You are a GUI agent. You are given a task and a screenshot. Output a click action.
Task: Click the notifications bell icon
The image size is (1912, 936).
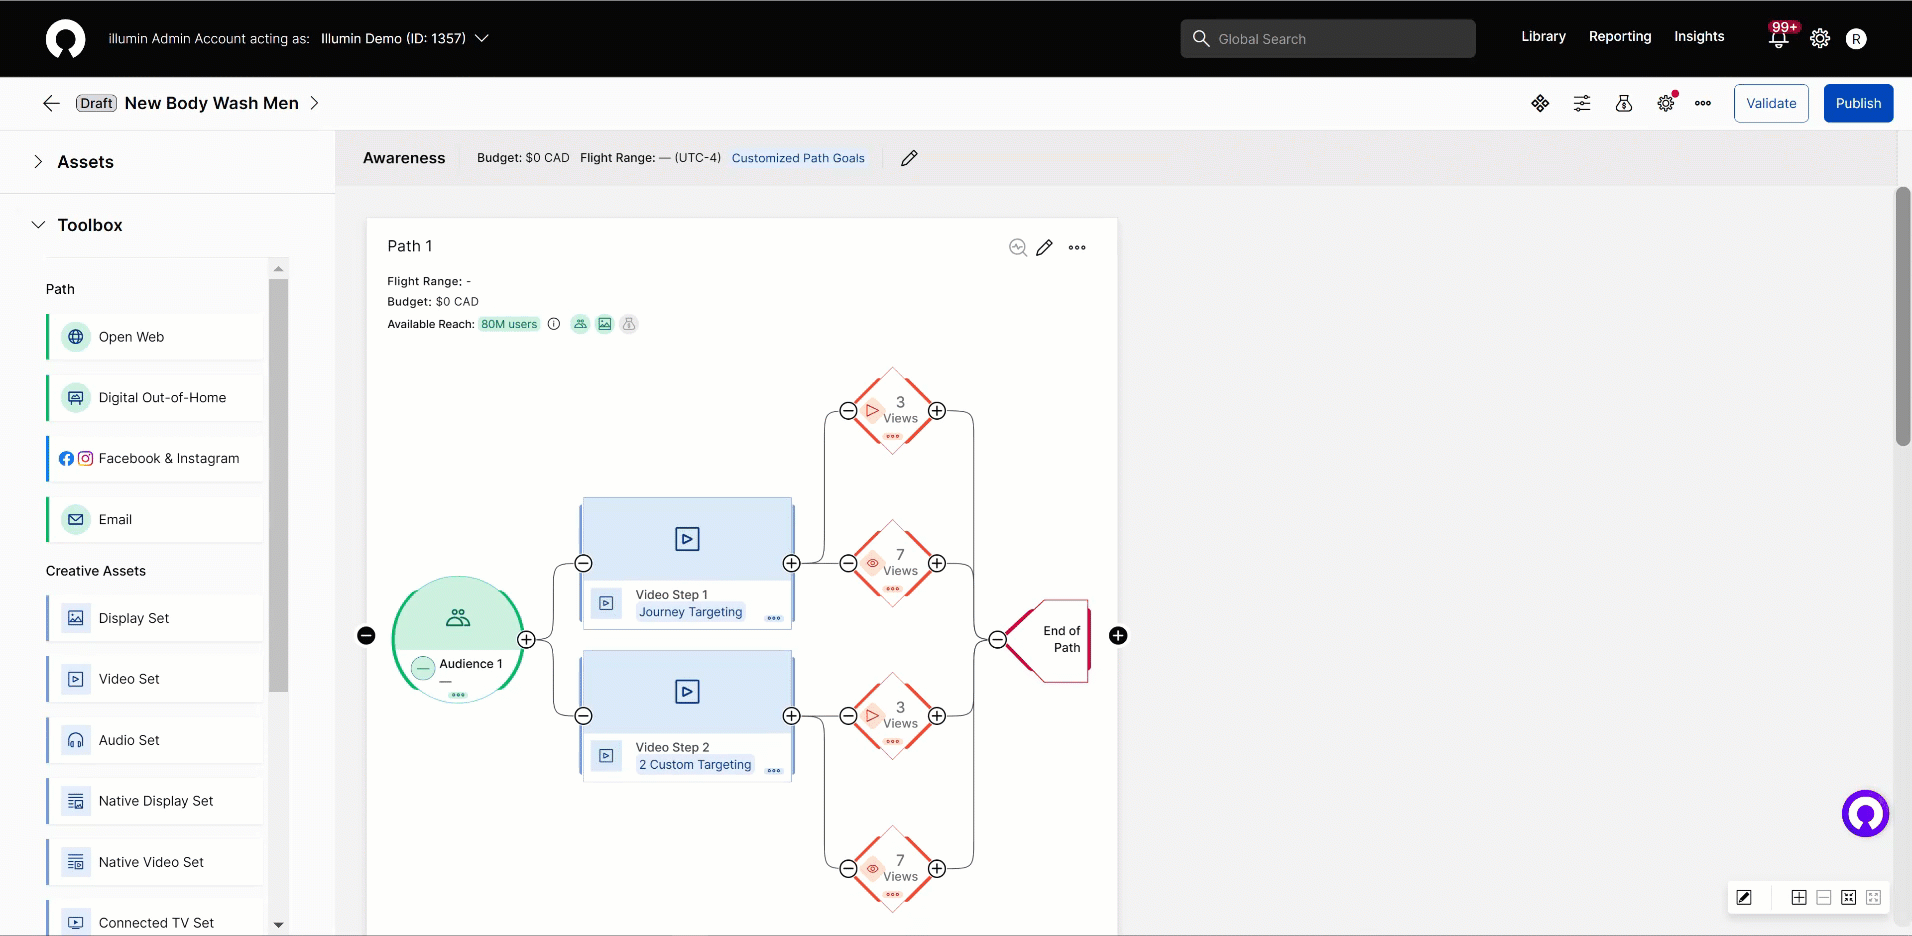(1778, 39)
